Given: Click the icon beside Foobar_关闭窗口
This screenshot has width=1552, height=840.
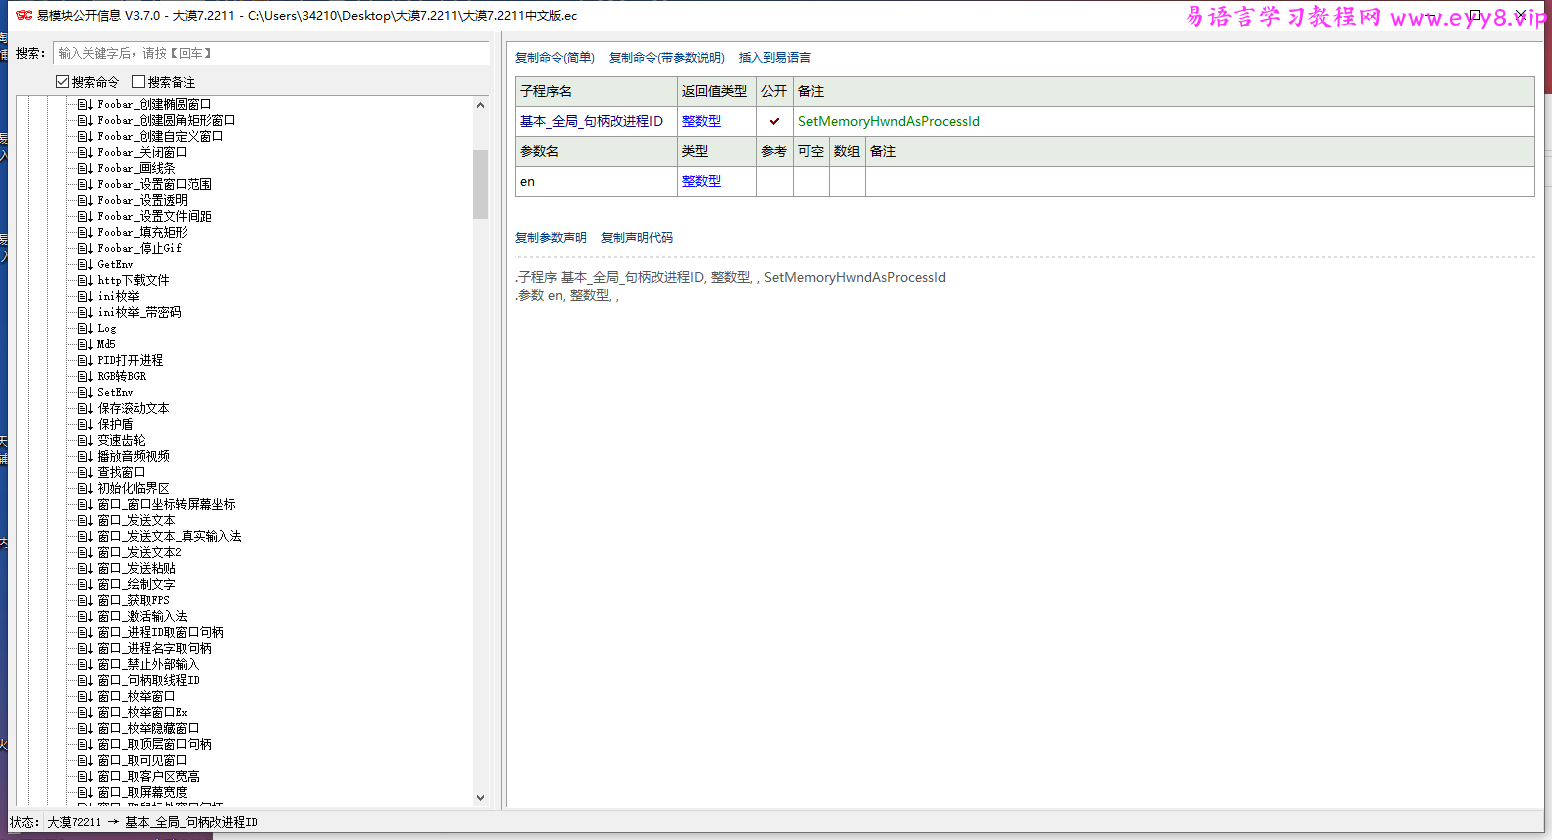Looking at the screenshot, I should click(85, 152).
